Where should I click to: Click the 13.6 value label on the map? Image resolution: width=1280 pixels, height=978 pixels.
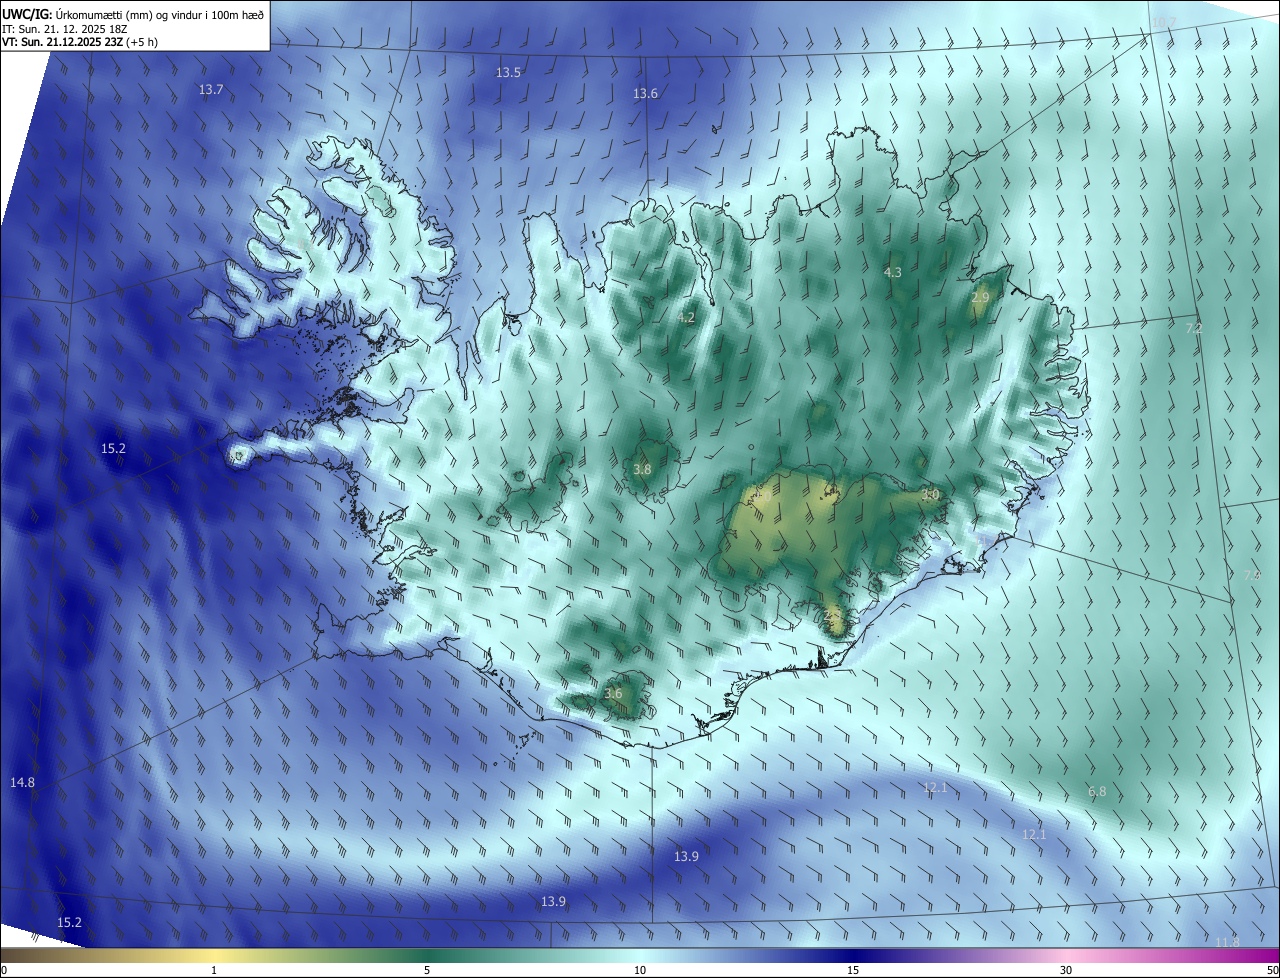point(645,94)
